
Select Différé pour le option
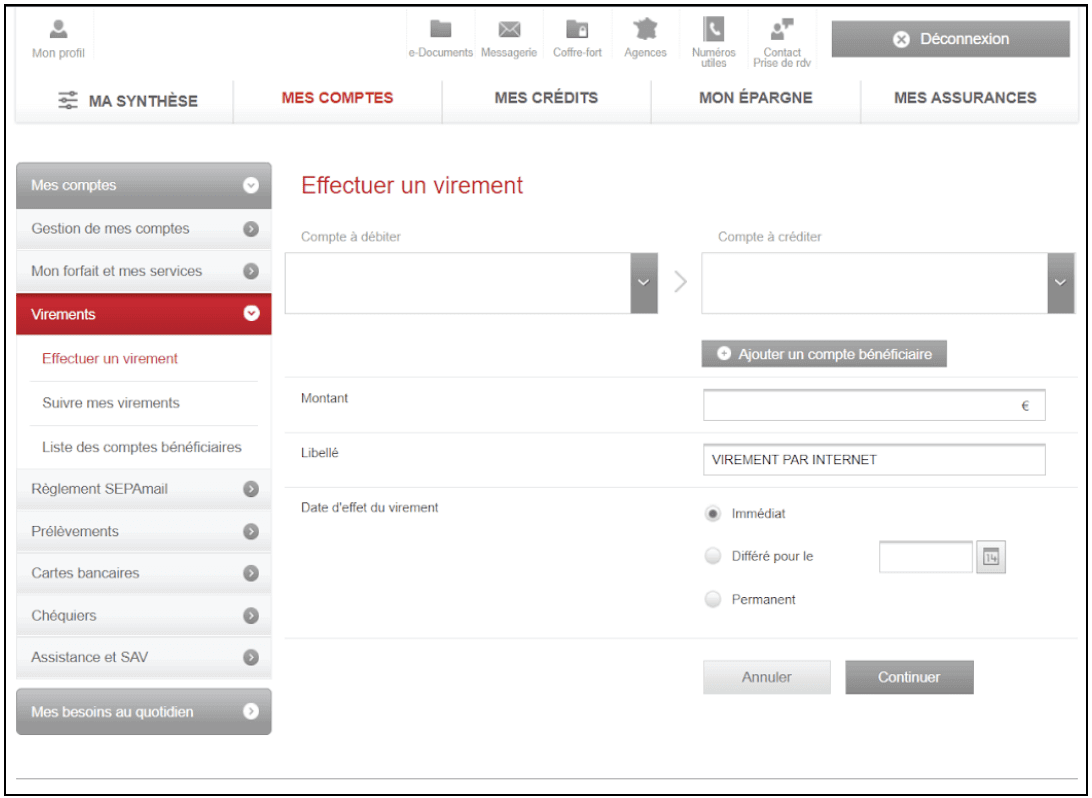(712, 556)
